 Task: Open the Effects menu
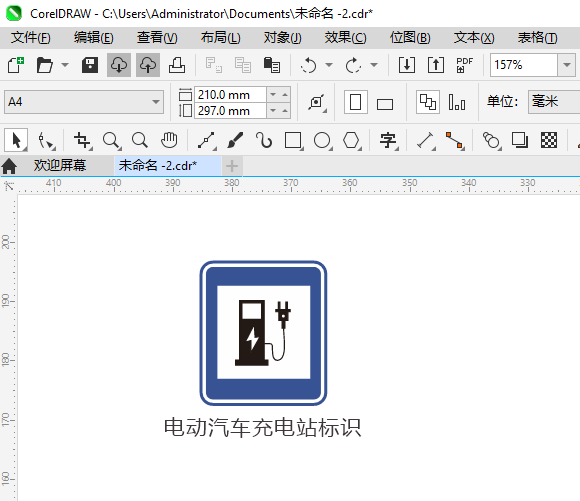(345, 38)
